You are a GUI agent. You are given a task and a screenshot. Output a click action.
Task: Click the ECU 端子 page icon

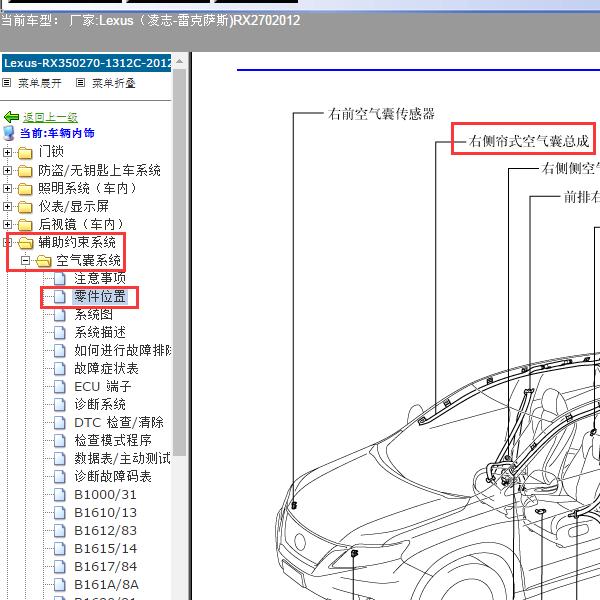click(60, 386)
